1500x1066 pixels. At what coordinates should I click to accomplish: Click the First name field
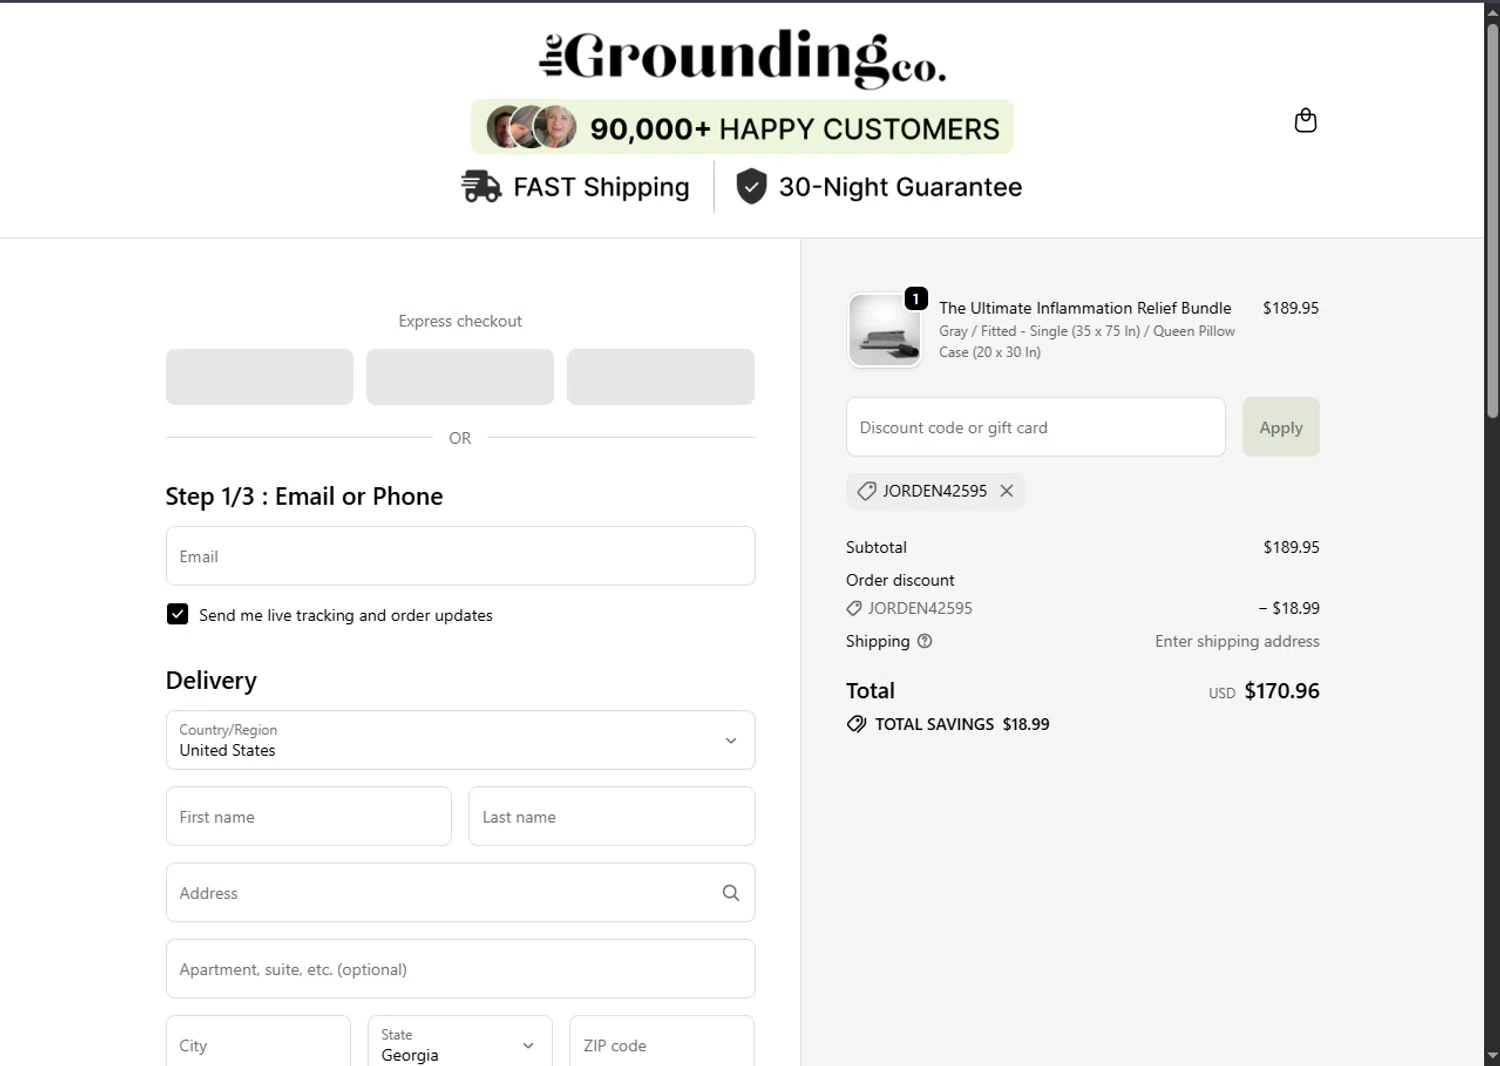tap(308, 816)
